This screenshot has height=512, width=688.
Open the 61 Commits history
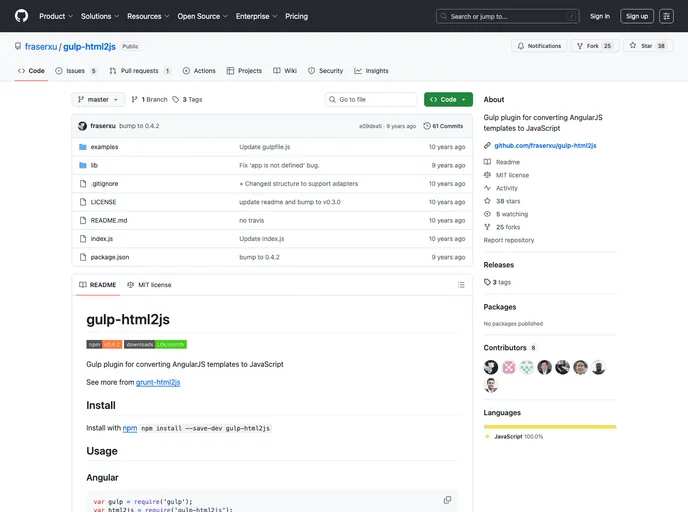point(443,126)
